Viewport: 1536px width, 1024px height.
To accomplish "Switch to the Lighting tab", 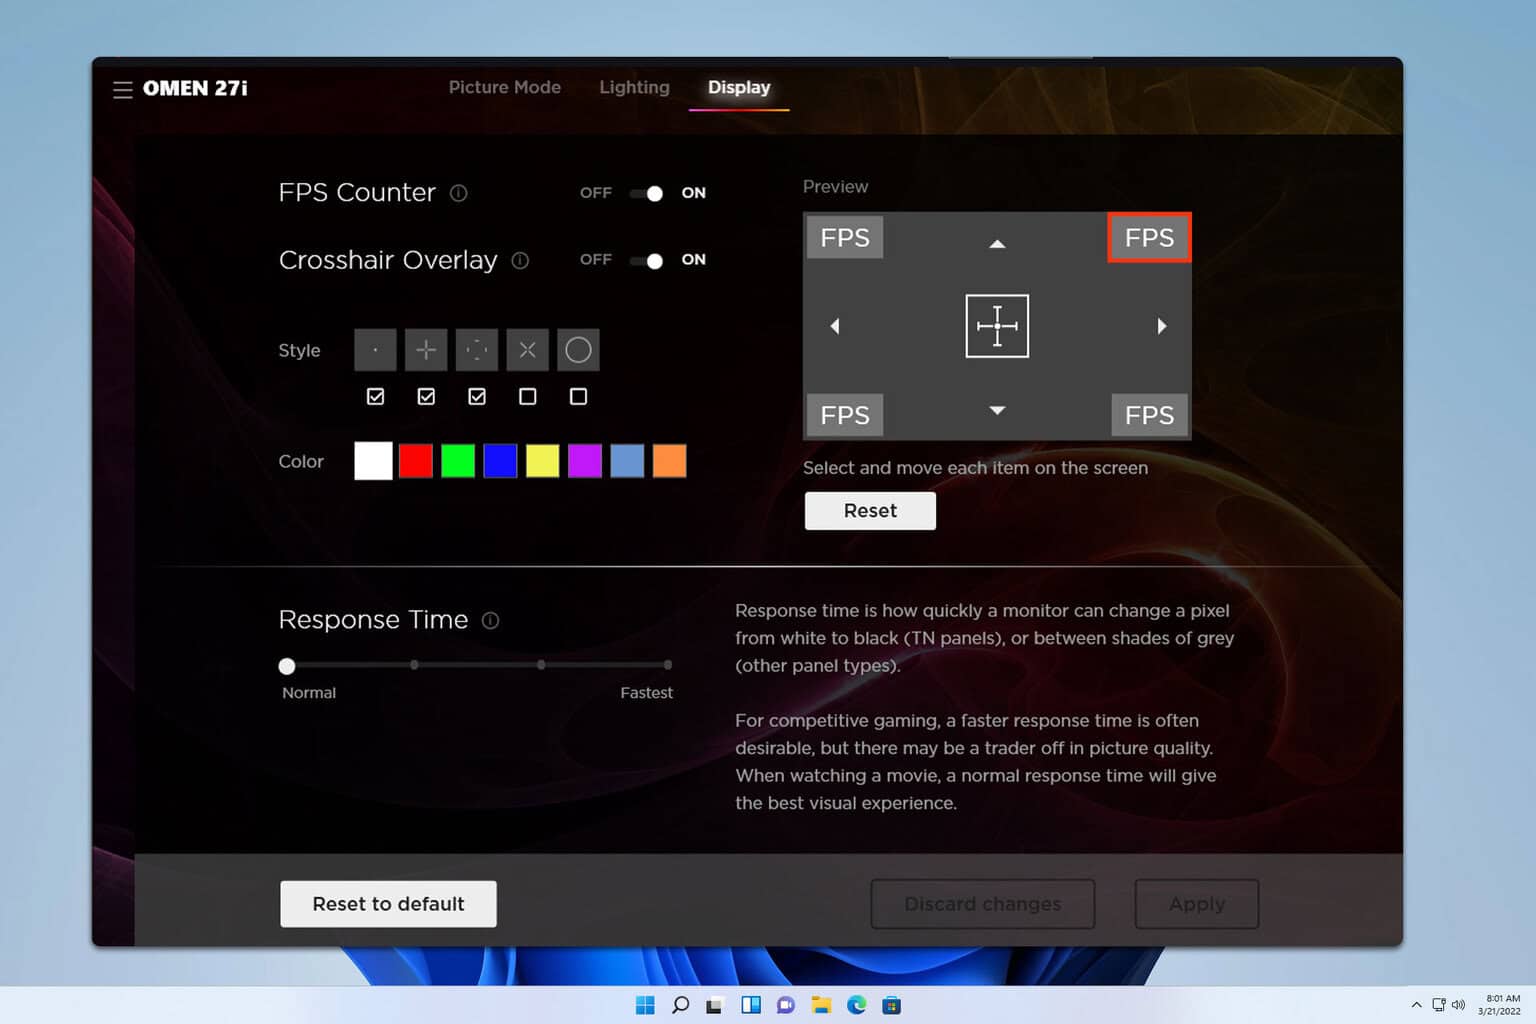I will [634, 88].
